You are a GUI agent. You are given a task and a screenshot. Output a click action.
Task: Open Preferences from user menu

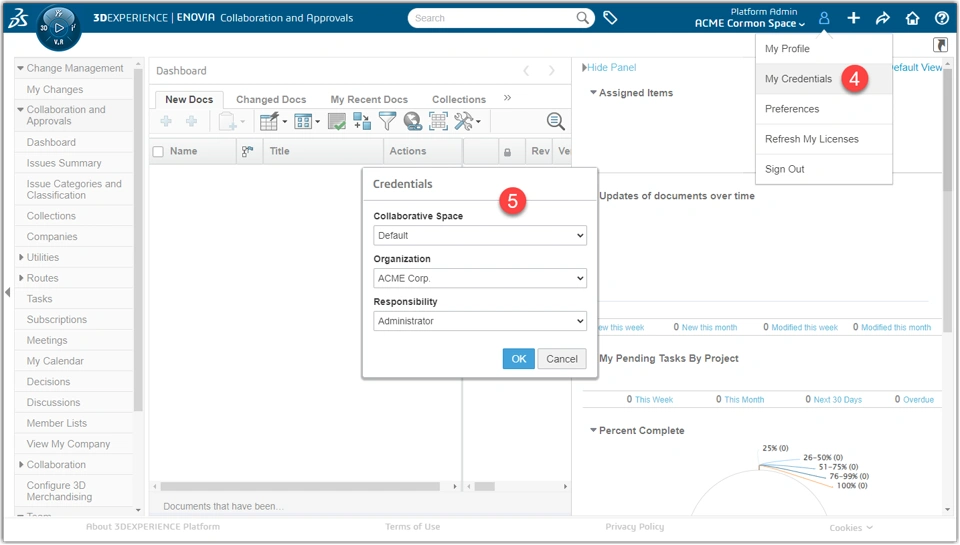click(792, 109)
